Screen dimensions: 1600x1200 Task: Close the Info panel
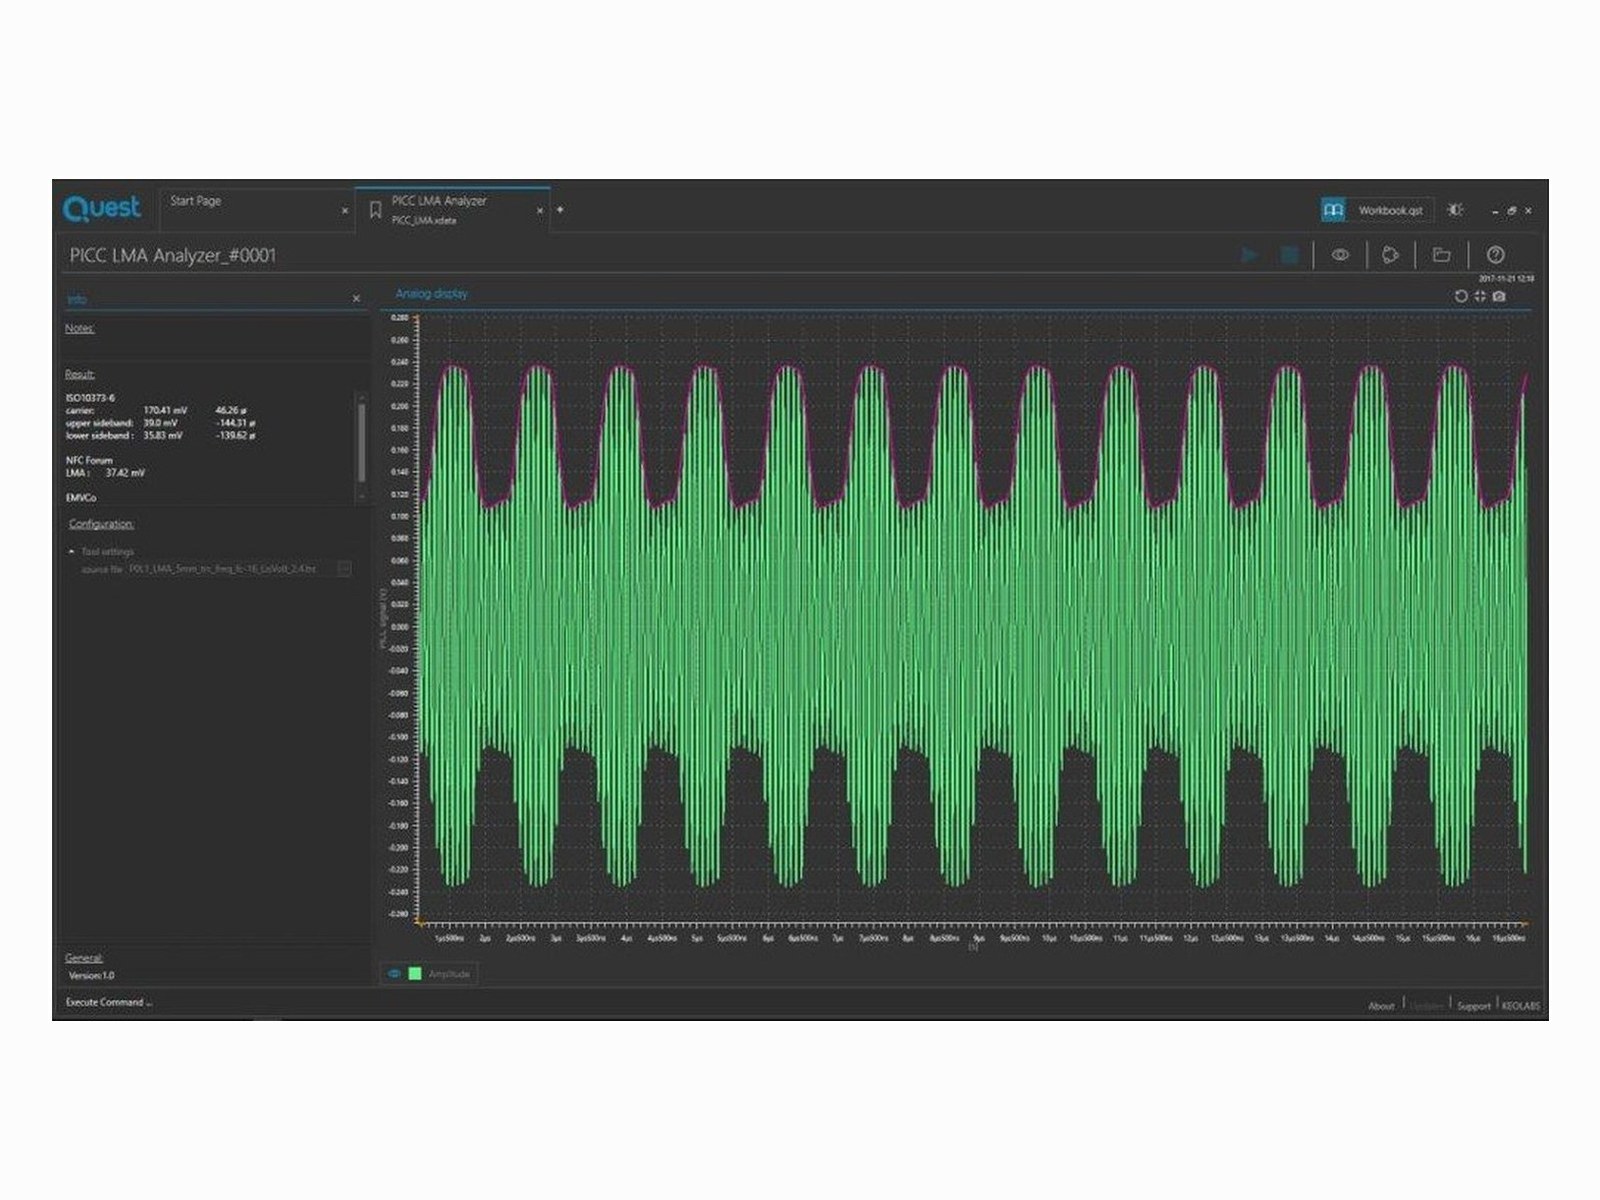tap(356, 299)
